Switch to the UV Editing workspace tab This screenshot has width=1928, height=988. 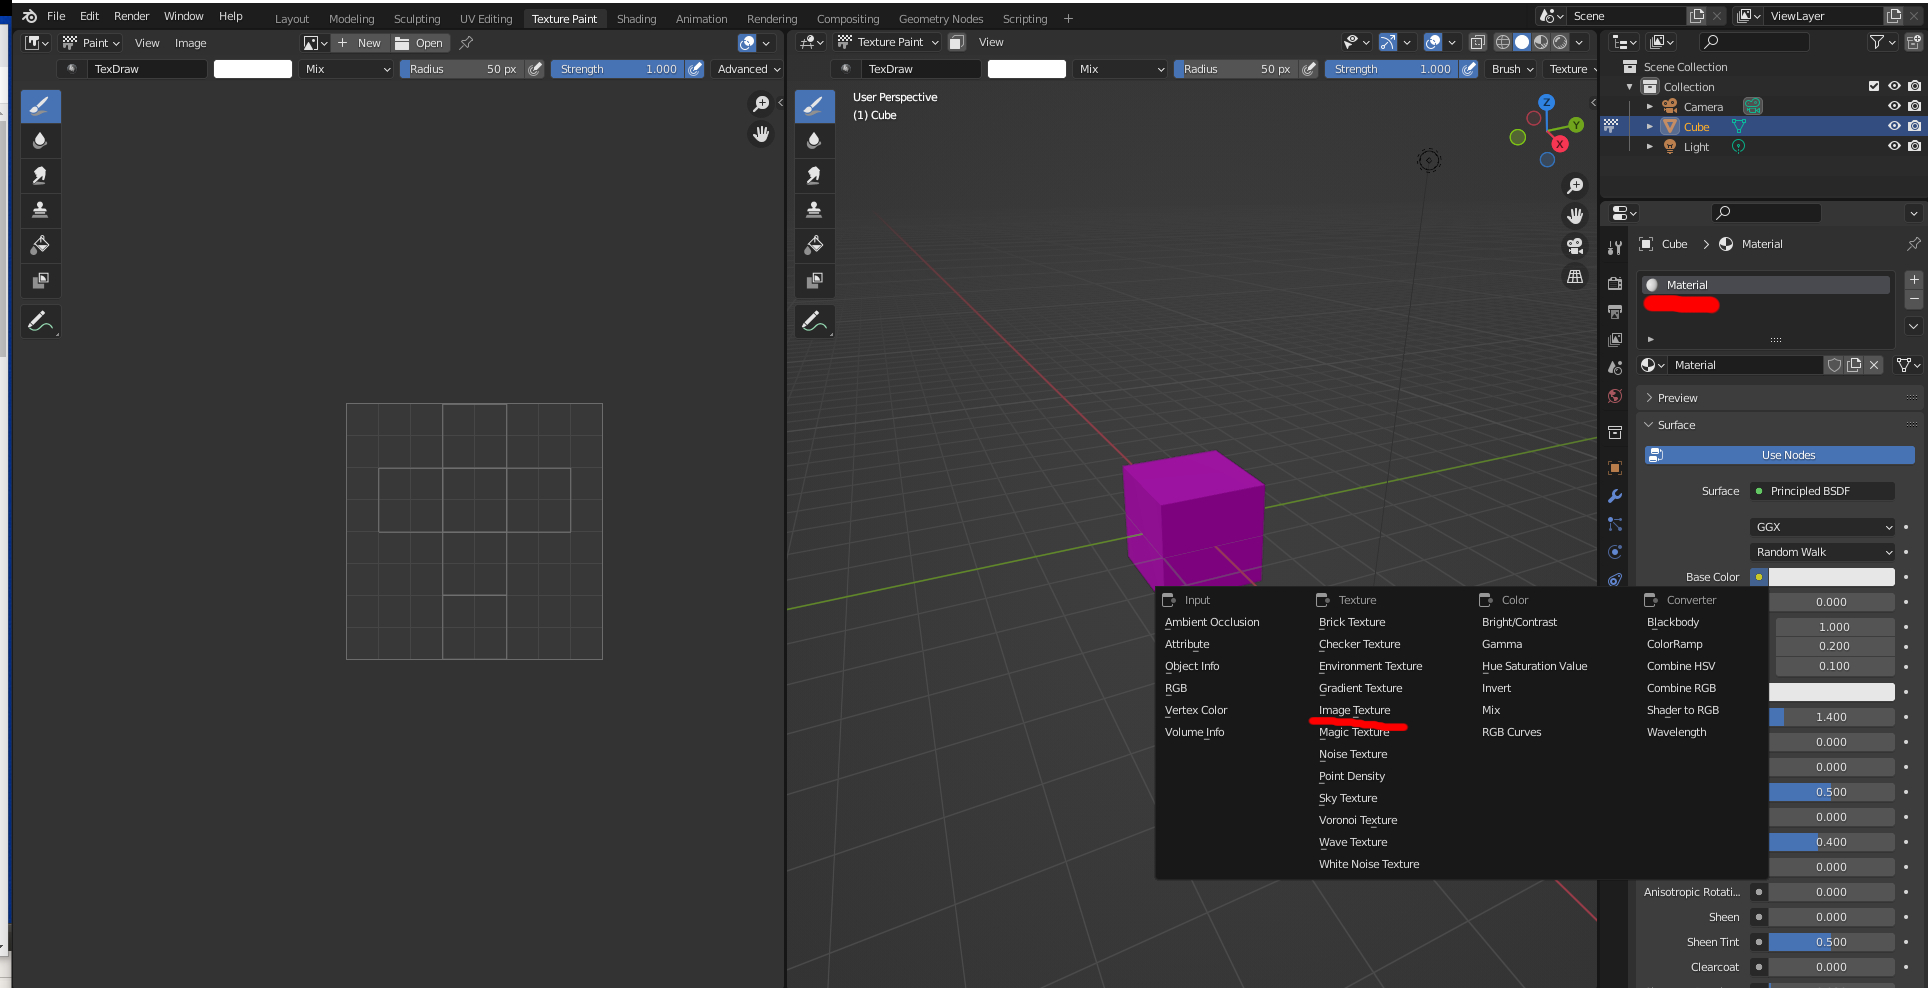(486, 19)
